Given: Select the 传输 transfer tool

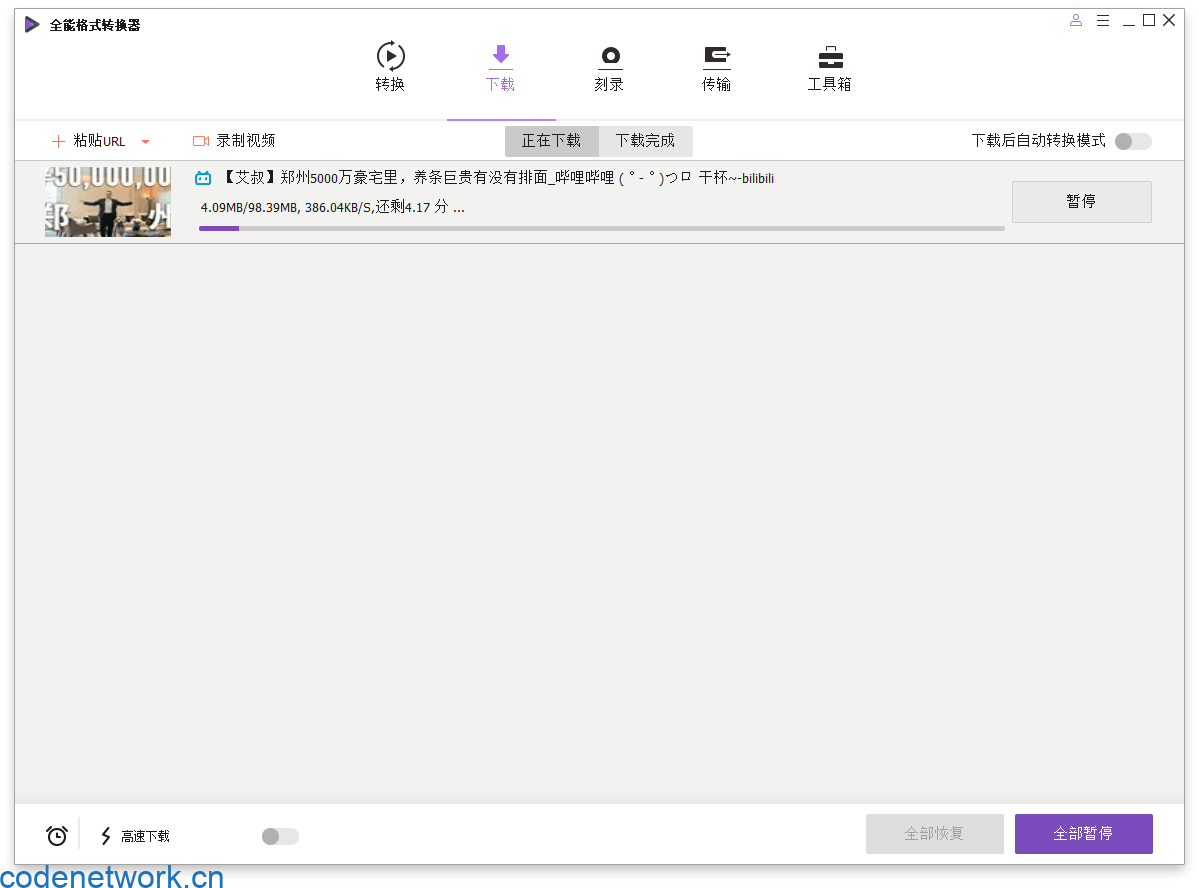Looking at the screenshot, I should click(717, 67).
